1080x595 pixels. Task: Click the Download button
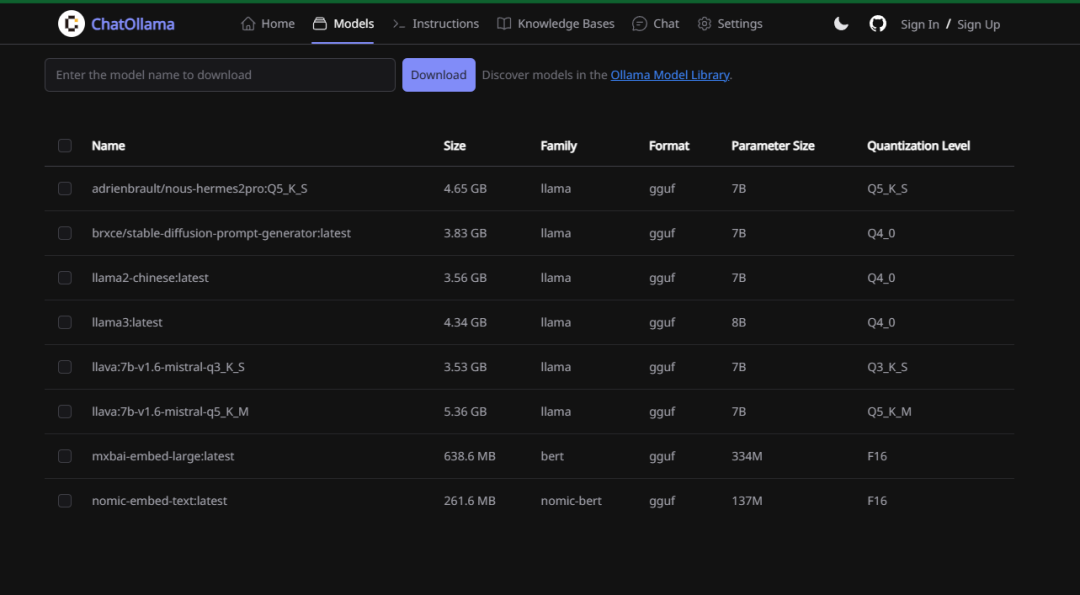439,75
